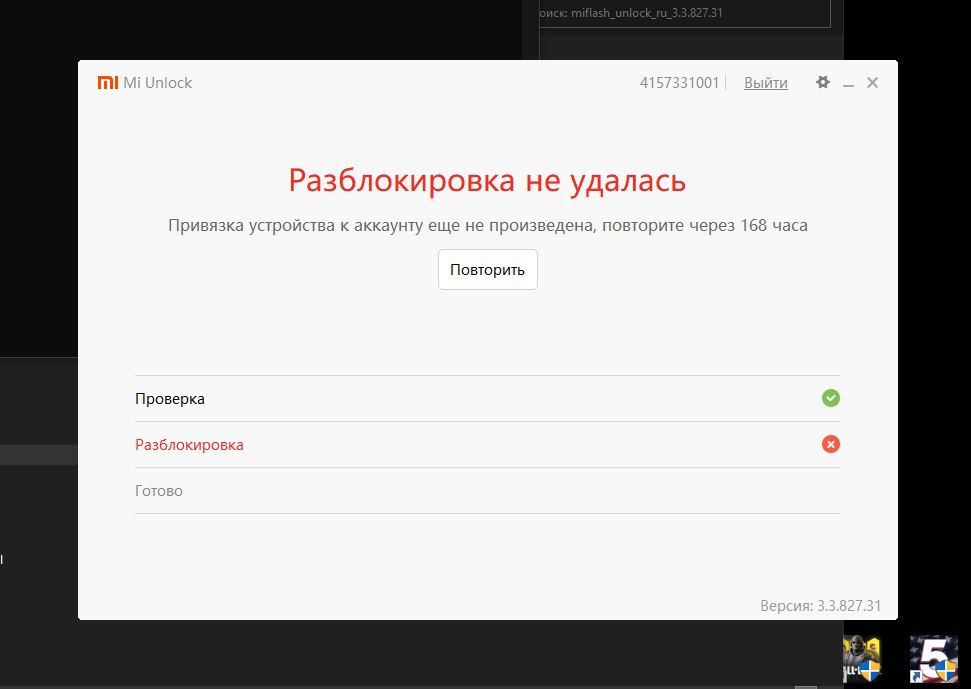Click the 168 hours error message text

pos(487,225)
